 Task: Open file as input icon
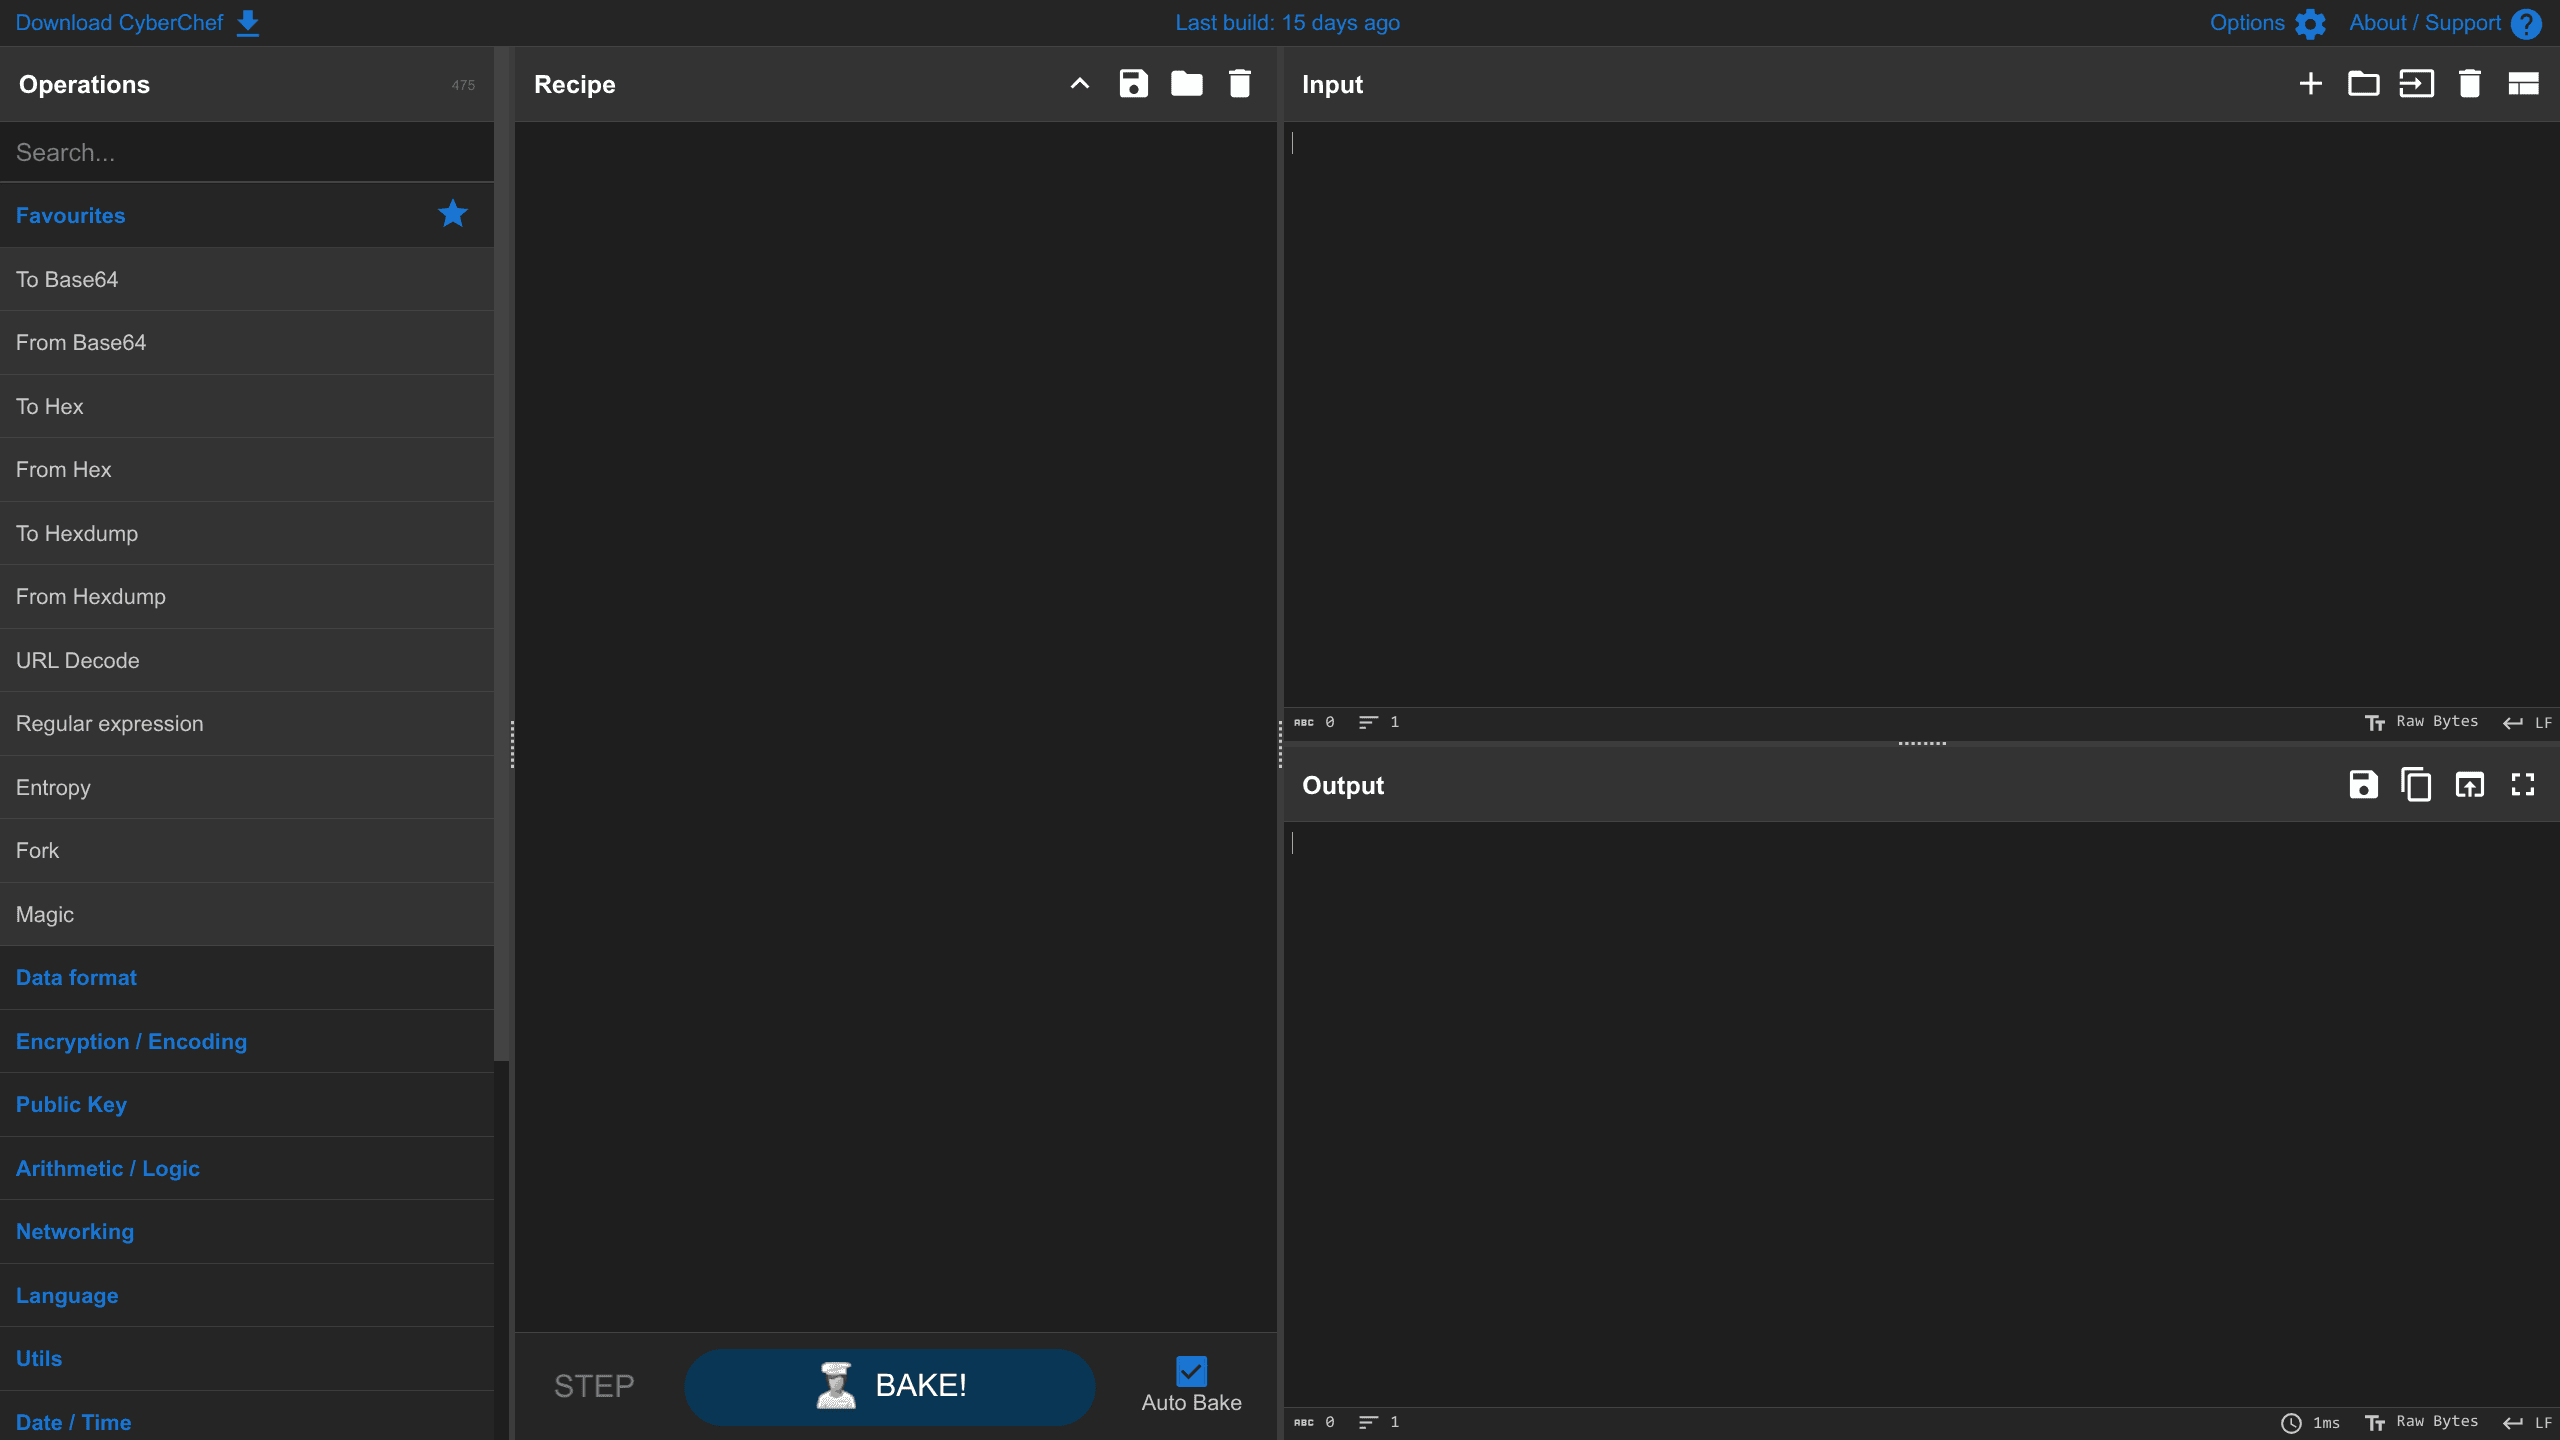(2417, 84)
